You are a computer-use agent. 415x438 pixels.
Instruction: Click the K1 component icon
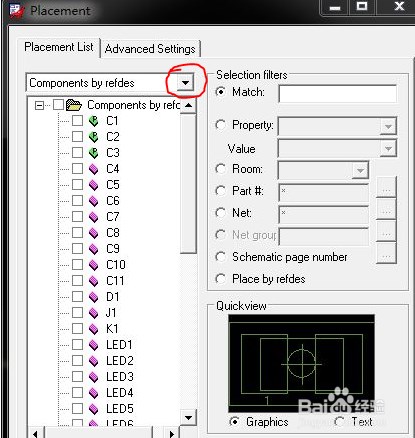pyautogui.click(x=94, y=329)
